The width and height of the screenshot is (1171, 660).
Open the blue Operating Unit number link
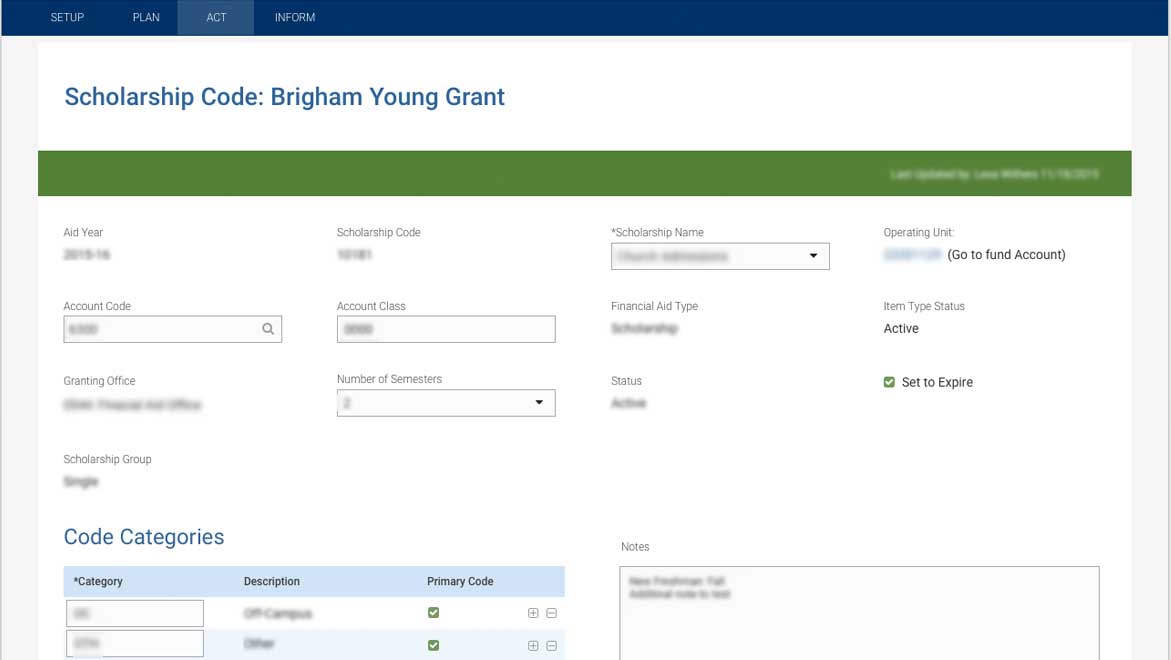click(913, 255)
